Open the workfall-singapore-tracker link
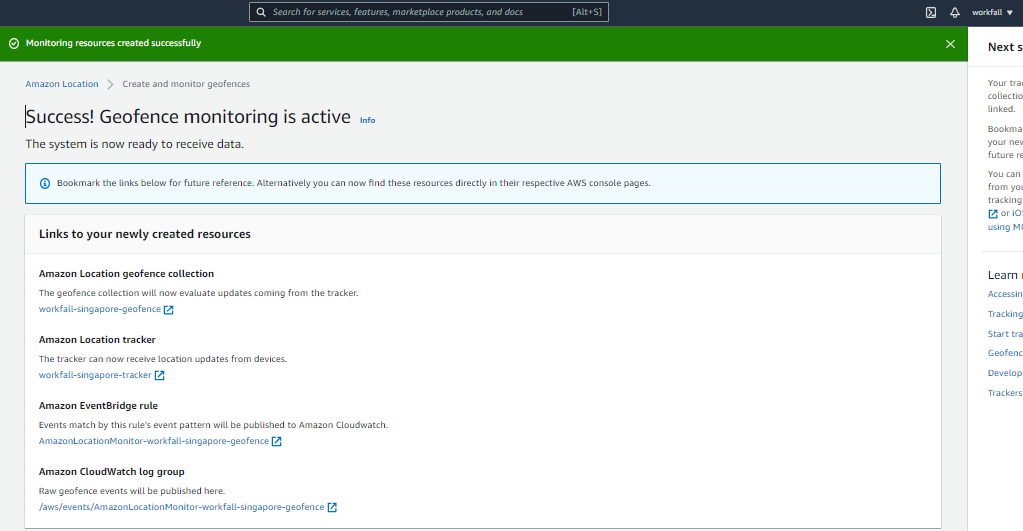Image resolution: width=1023 pixels, height=531 pixels. click(95, 375)
